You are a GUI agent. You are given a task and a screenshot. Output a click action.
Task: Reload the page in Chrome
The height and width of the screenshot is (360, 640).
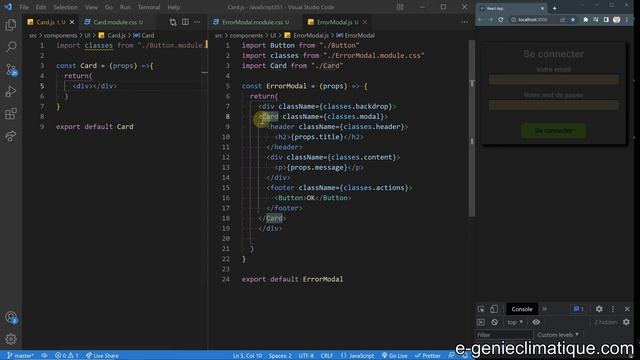501,20
